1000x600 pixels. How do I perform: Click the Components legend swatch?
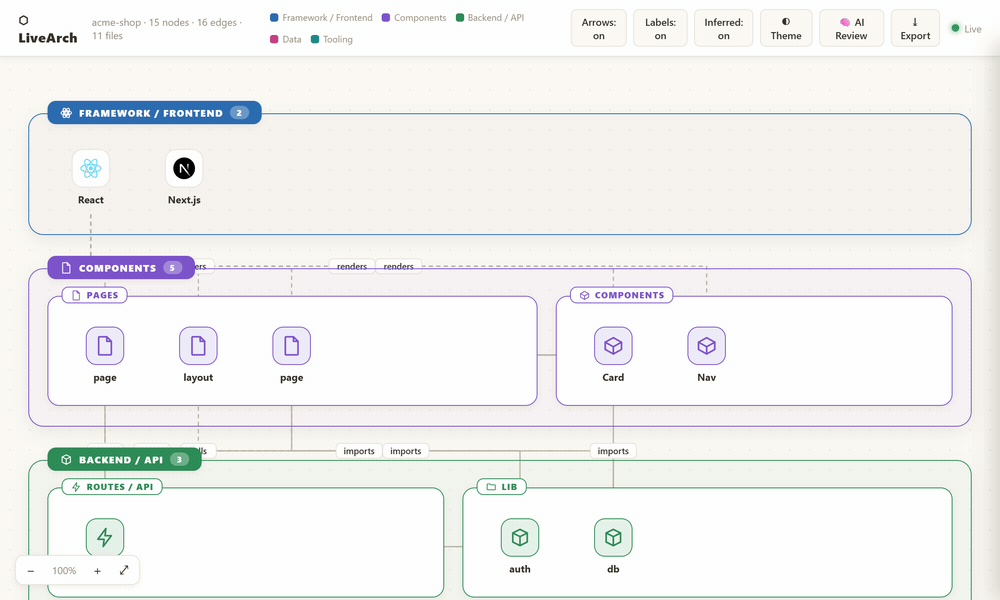[386, 18]
